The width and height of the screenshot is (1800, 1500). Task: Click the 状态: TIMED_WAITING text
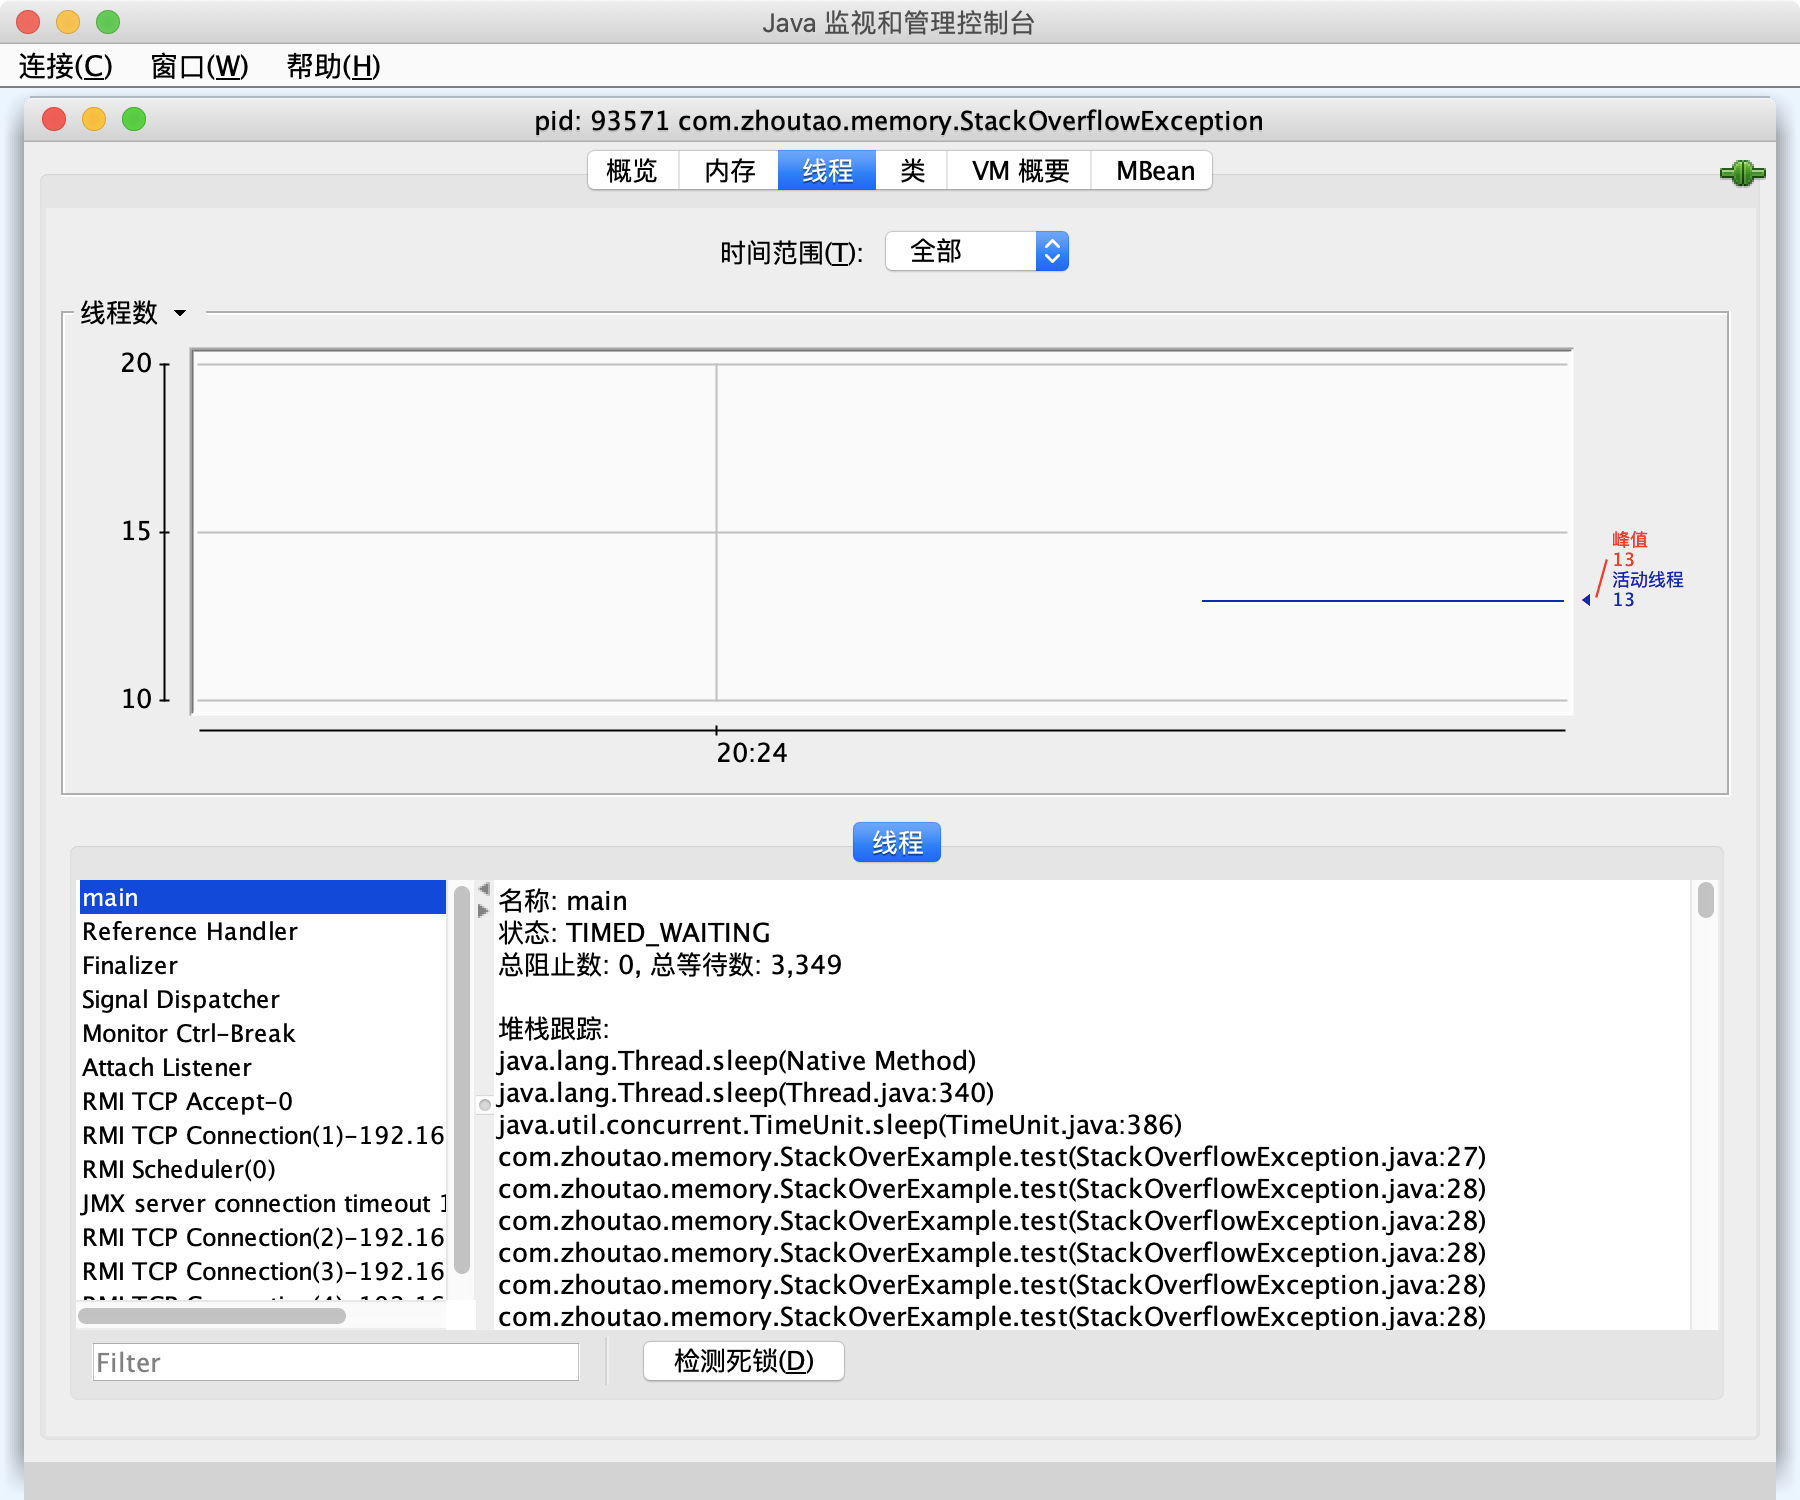[x=634, y=932]
